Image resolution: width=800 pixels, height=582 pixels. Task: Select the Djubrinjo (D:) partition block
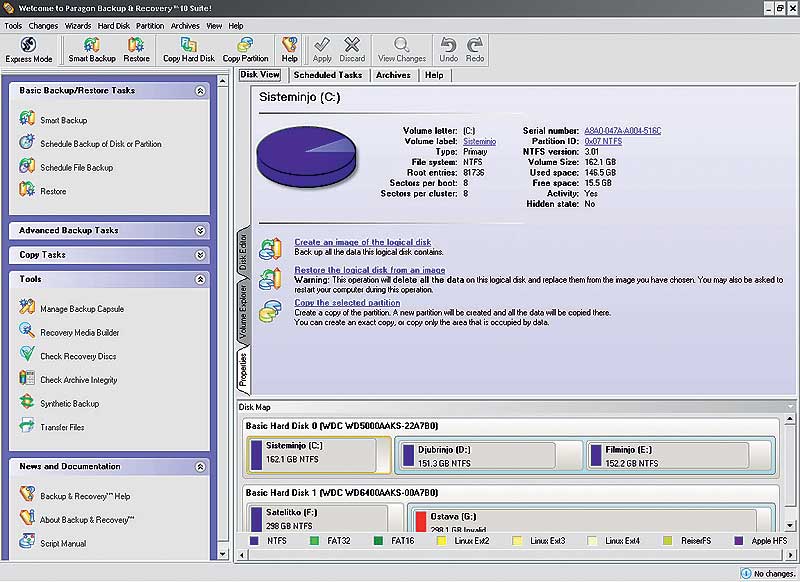tap(489, 456)
